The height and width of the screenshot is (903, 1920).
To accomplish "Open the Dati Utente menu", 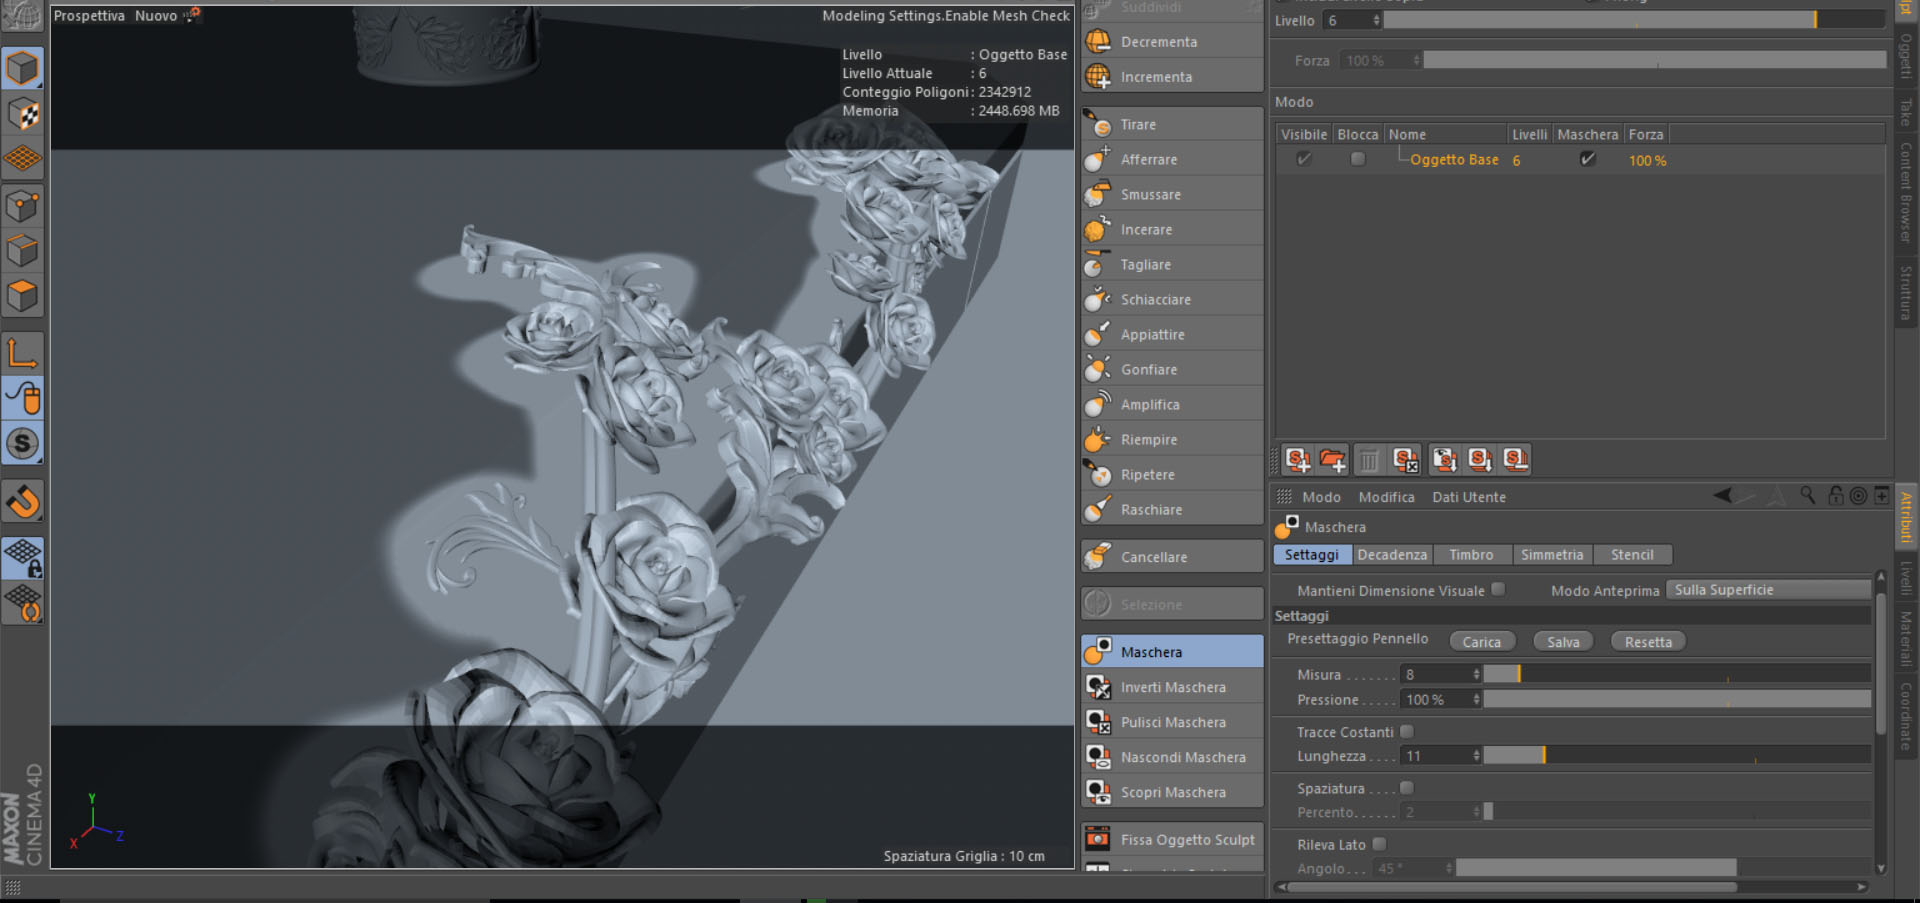I will click(1469, 497).
